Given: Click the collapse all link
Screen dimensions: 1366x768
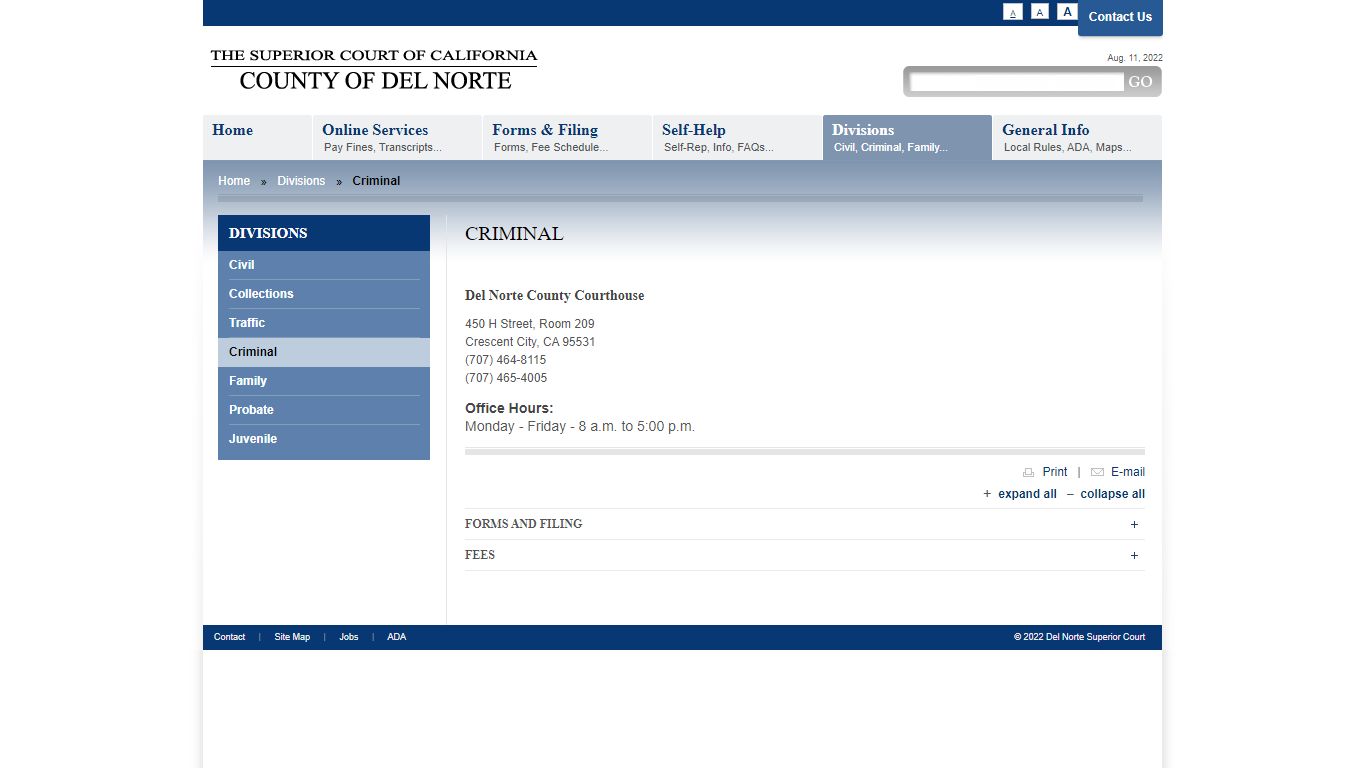Looking at the screenshot, I should click(1113, 494).
